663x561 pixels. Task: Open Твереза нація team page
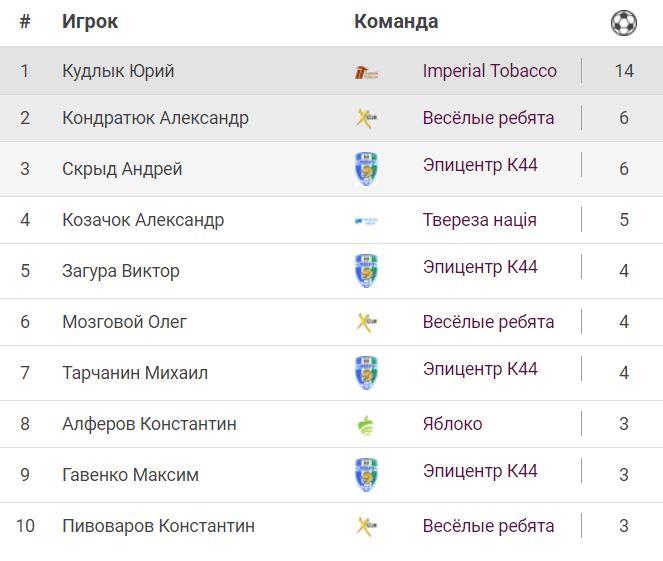pyautogui.click(x=479, y=220)
